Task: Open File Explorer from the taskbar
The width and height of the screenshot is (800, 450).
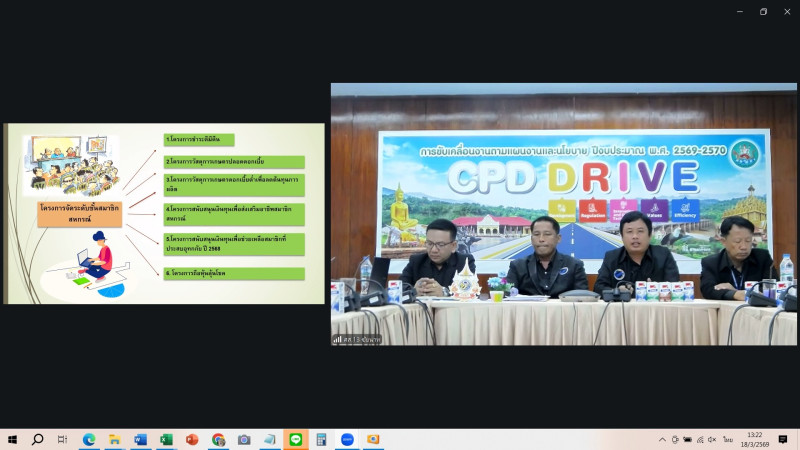Action: tap(114, 439)
